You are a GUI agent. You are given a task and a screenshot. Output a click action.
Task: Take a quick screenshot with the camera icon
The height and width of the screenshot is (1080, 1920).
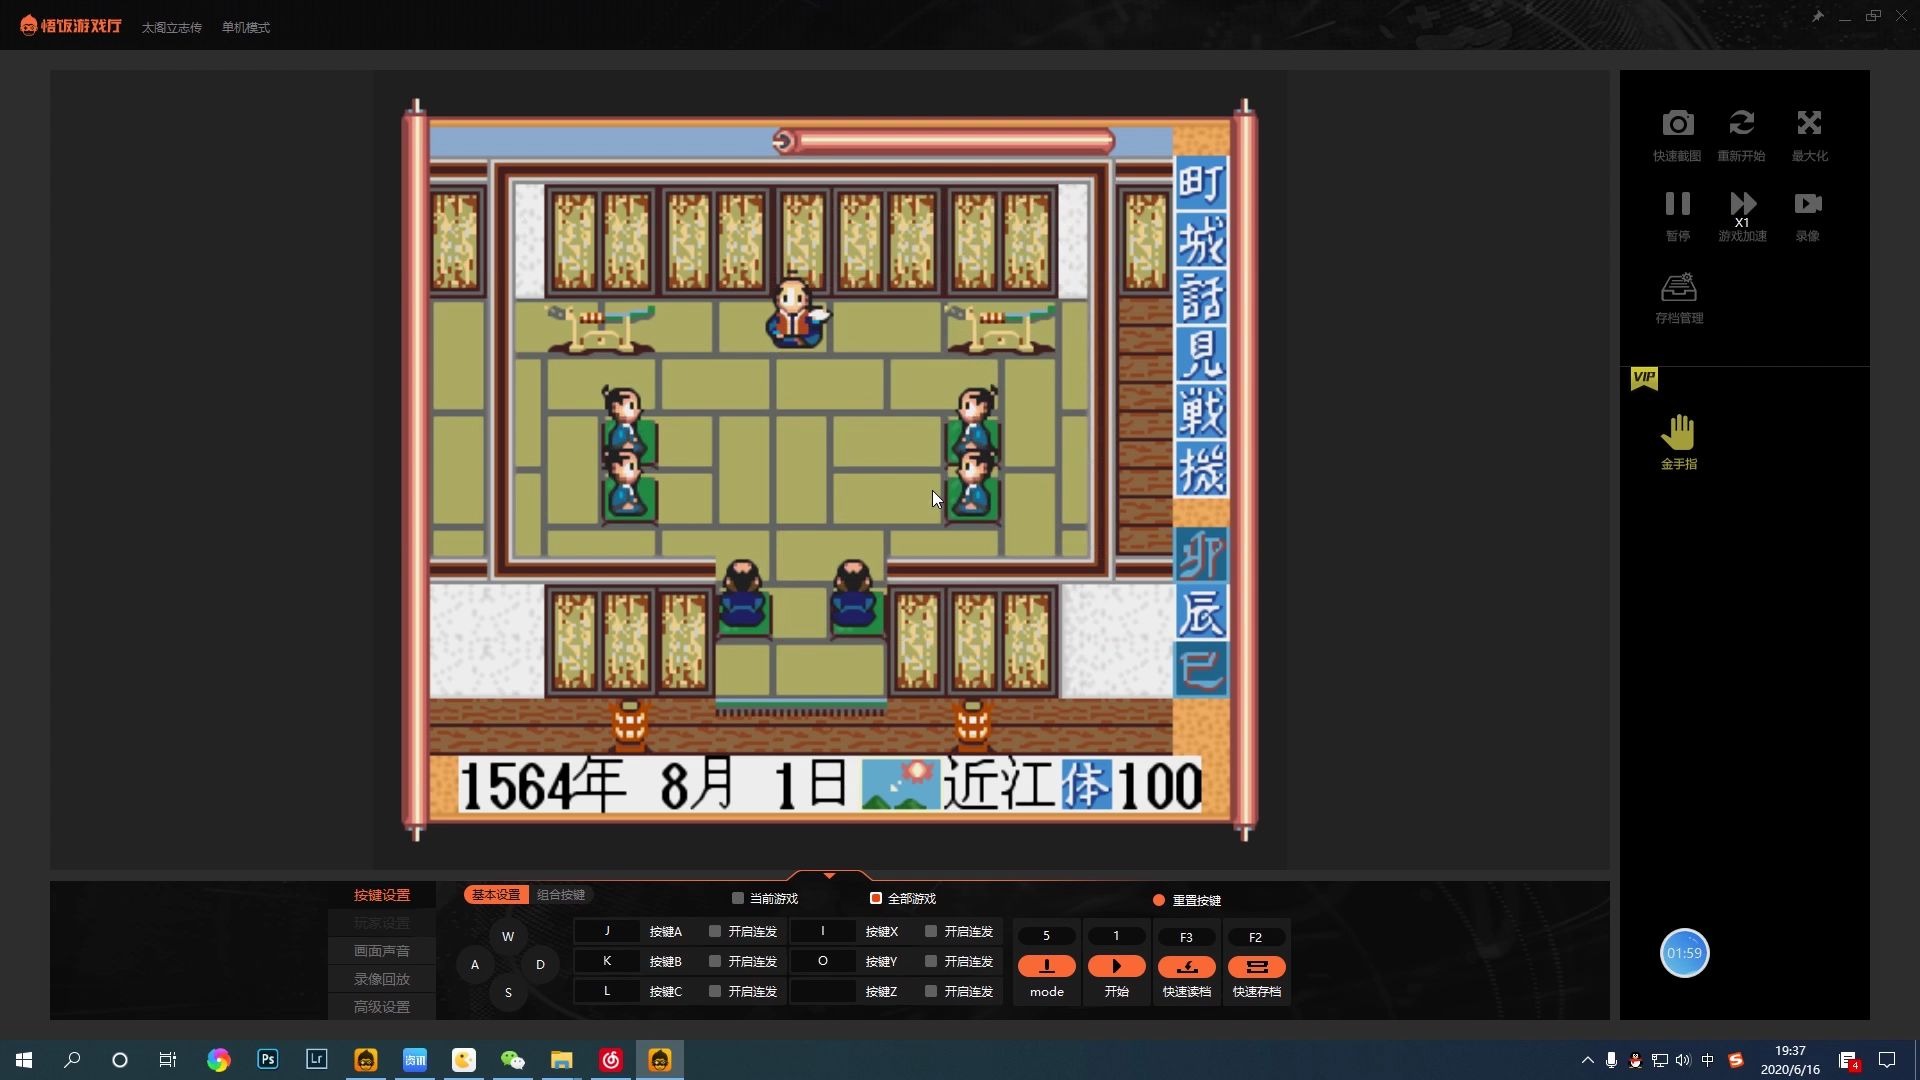[1677, 124]
